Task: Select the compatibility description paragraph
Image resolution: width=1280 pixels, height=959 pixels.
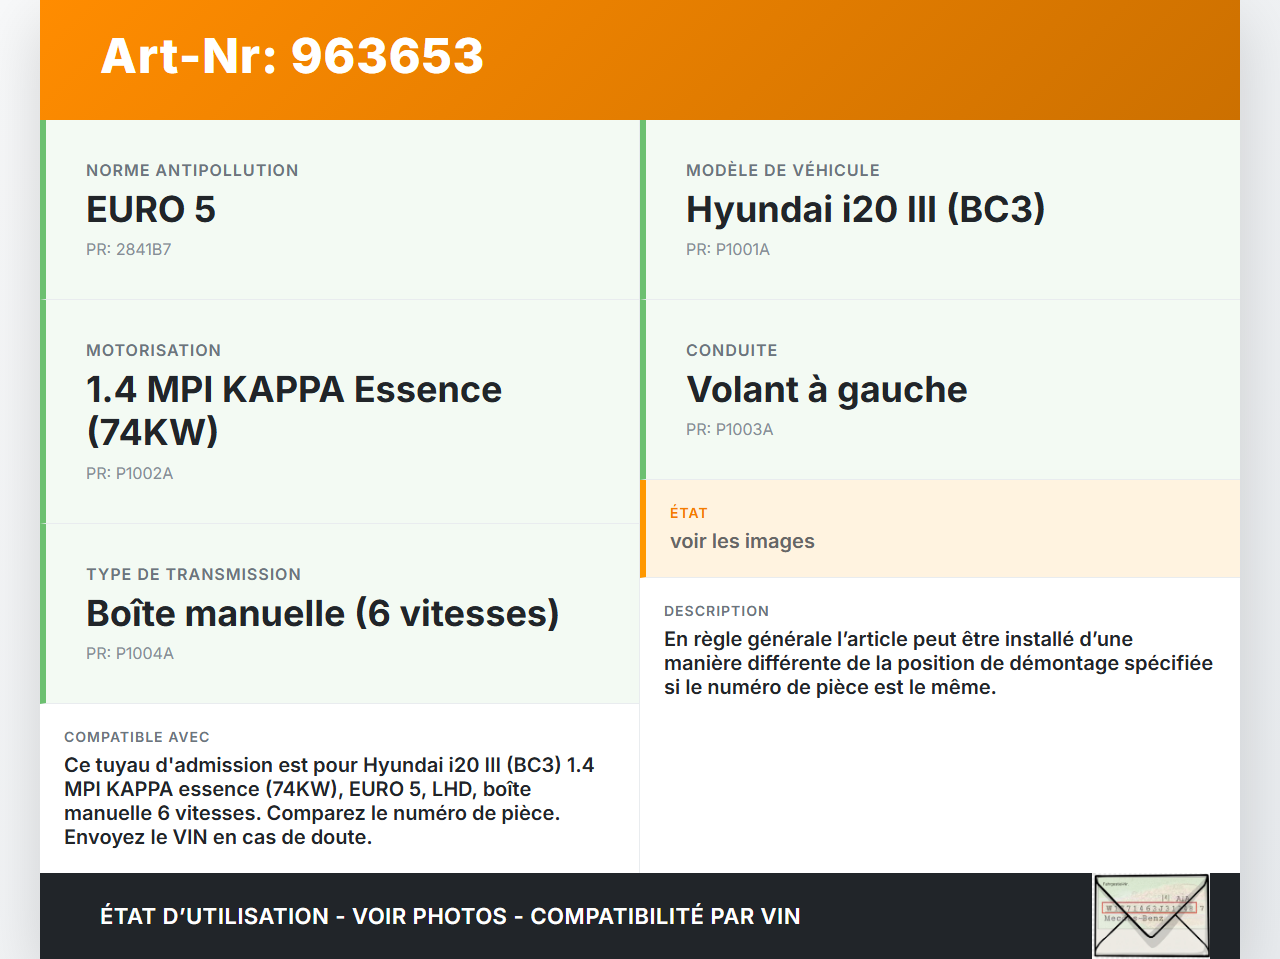Action: tap(330, 800)
